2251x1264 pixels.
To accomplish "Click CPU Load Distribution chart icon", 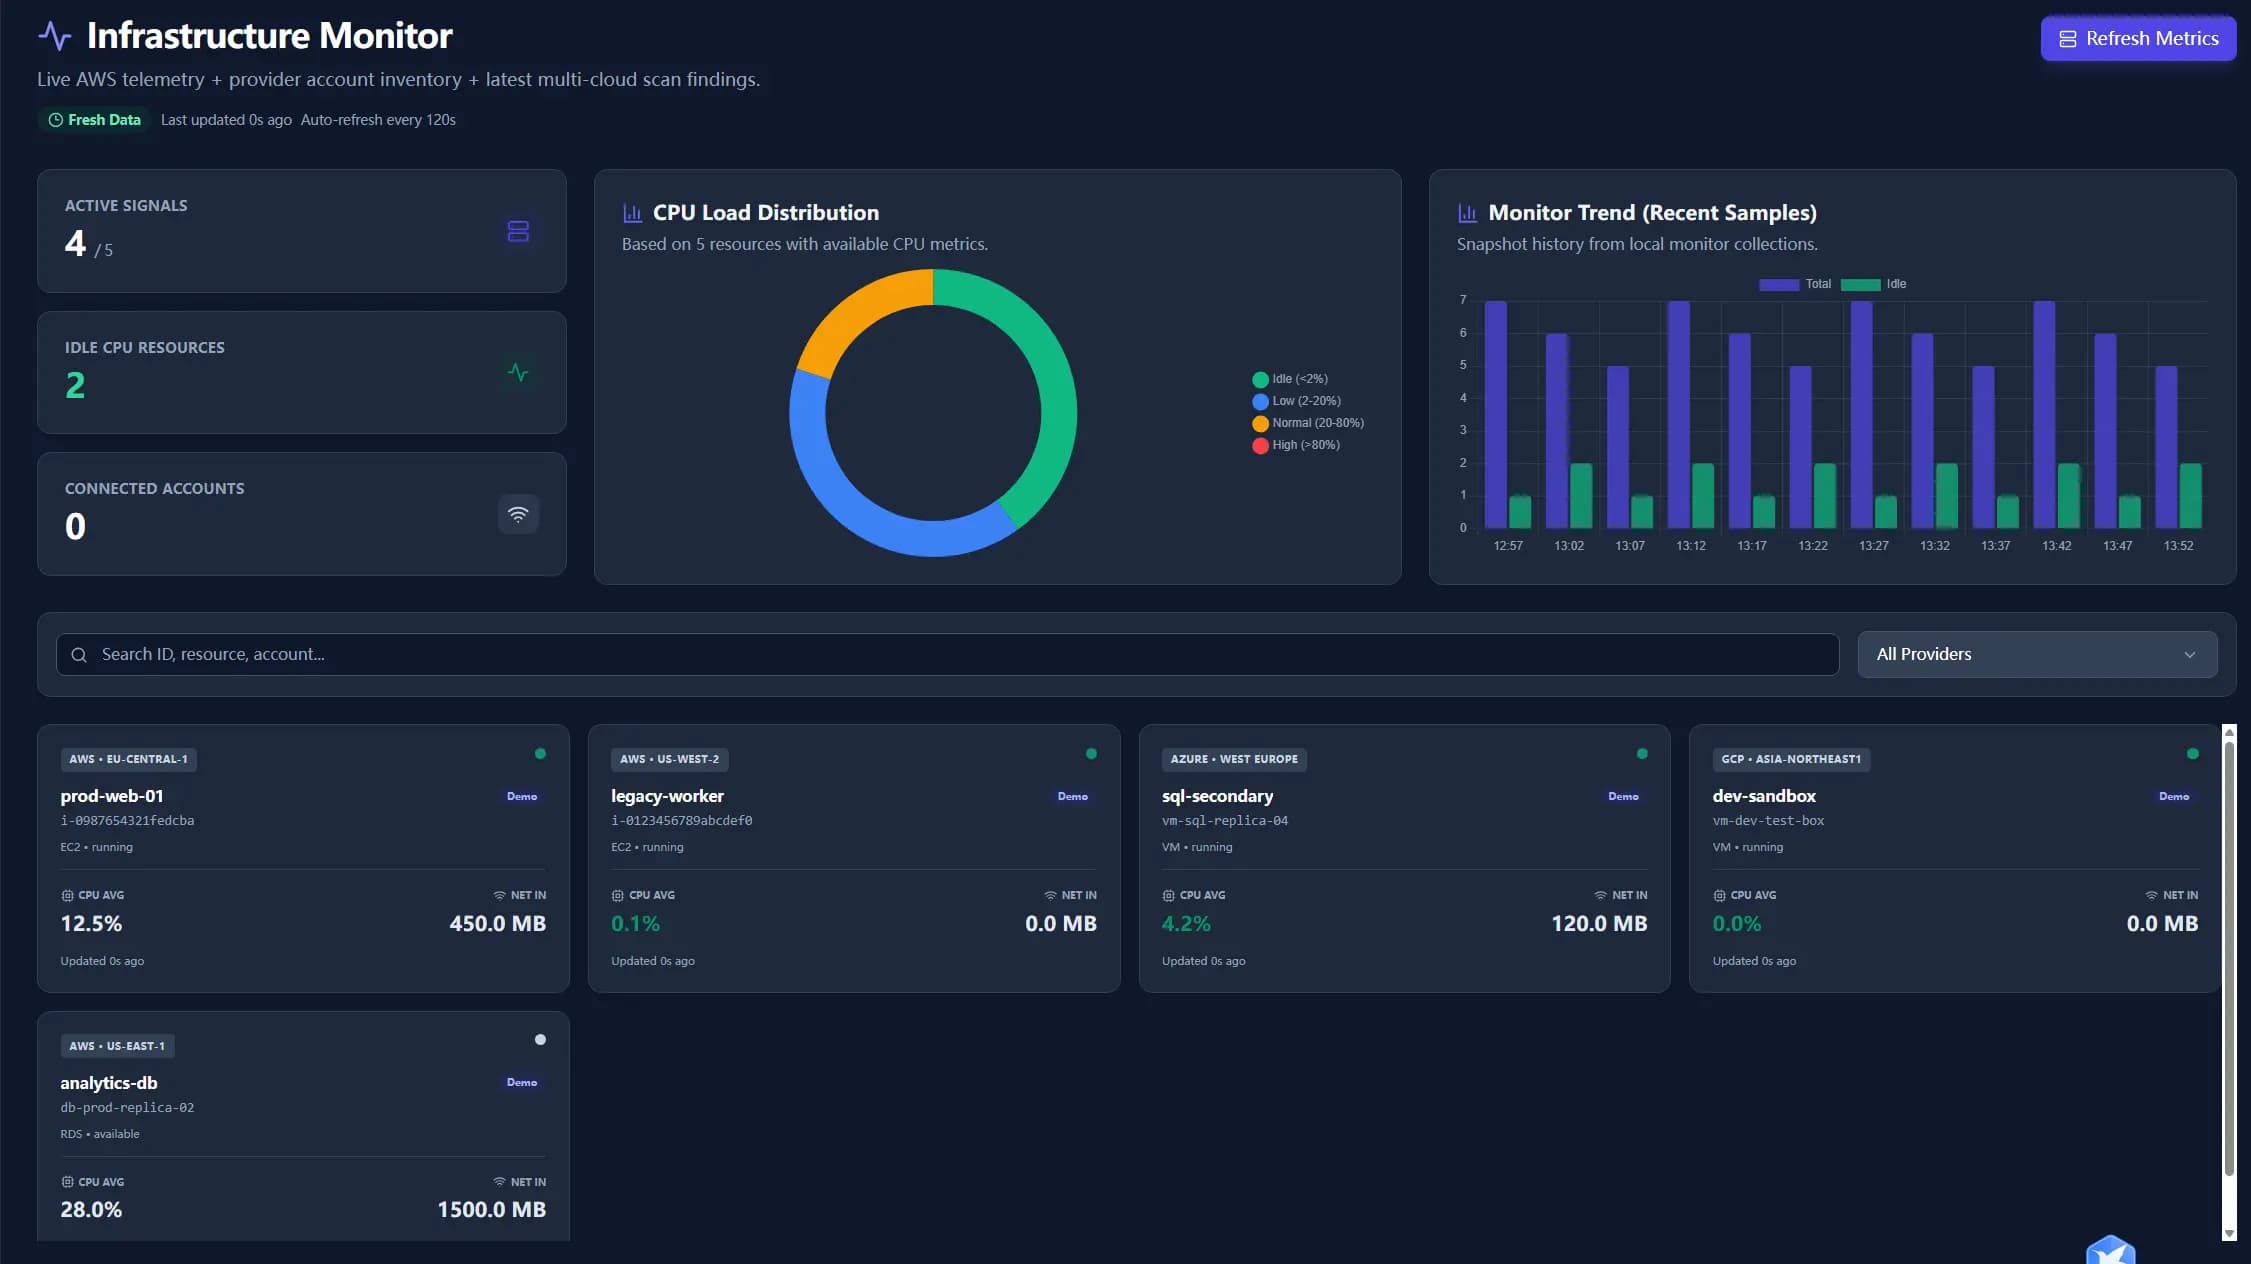I will (x=632, y=213).
